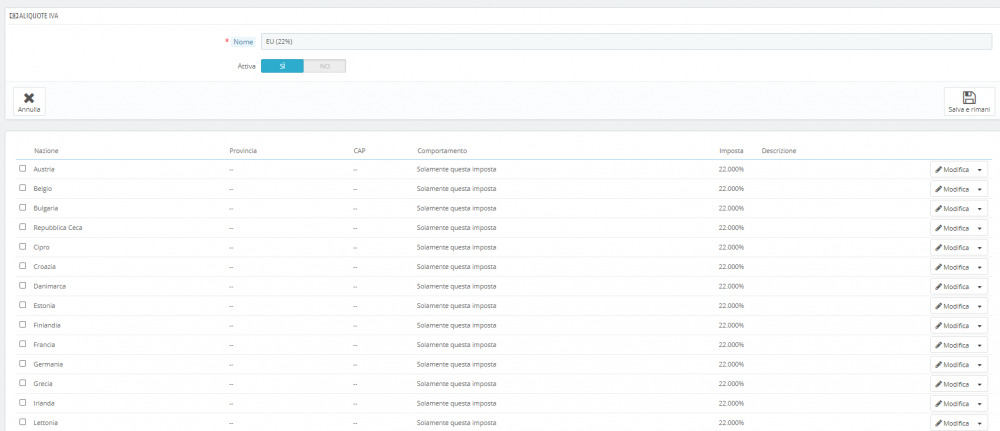
Task: Switch Attiva toggle to NO
Action: click(325, 66)
